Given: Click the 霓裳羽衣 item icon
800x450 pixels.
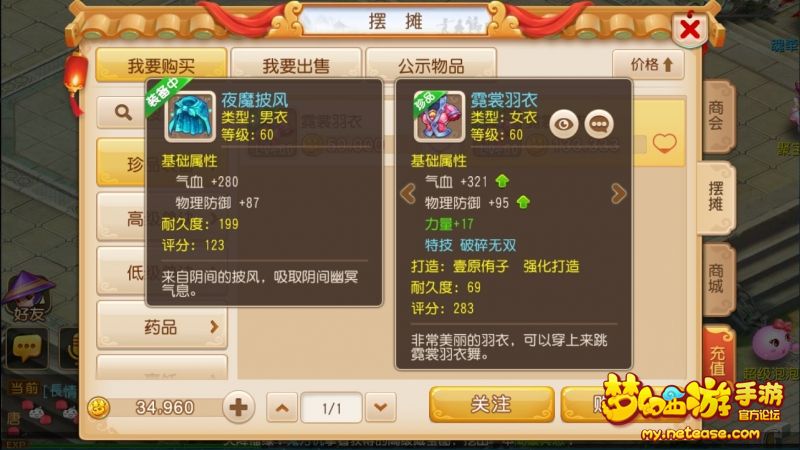Looking at the screenshot, I should 439,117.
